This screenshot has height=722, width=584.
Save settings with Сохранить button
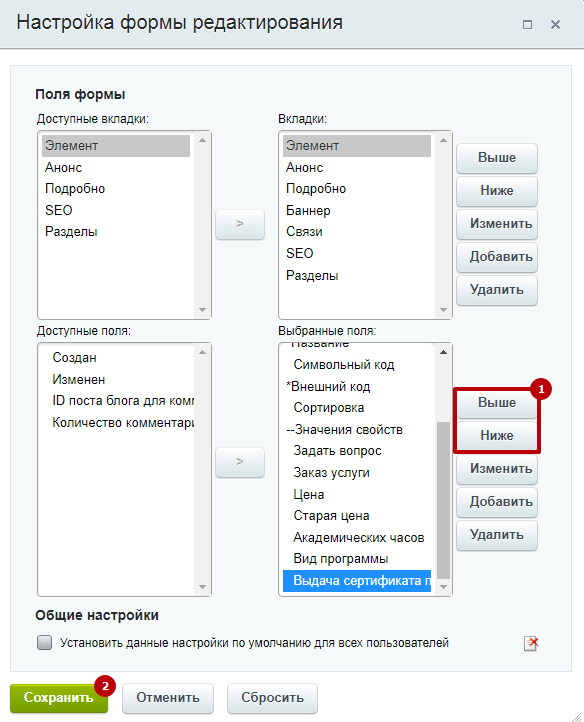tap(59, 698)
